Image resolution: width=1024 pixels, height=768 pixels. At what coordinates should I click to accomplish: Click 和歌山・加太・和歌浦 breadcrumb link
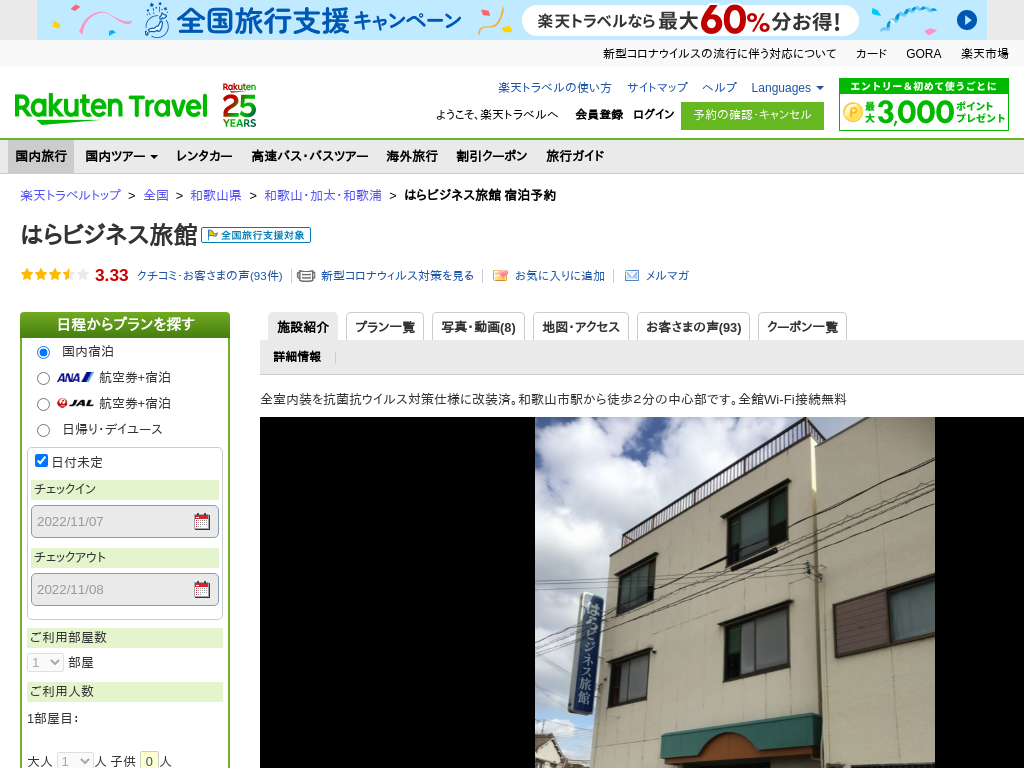323,195
